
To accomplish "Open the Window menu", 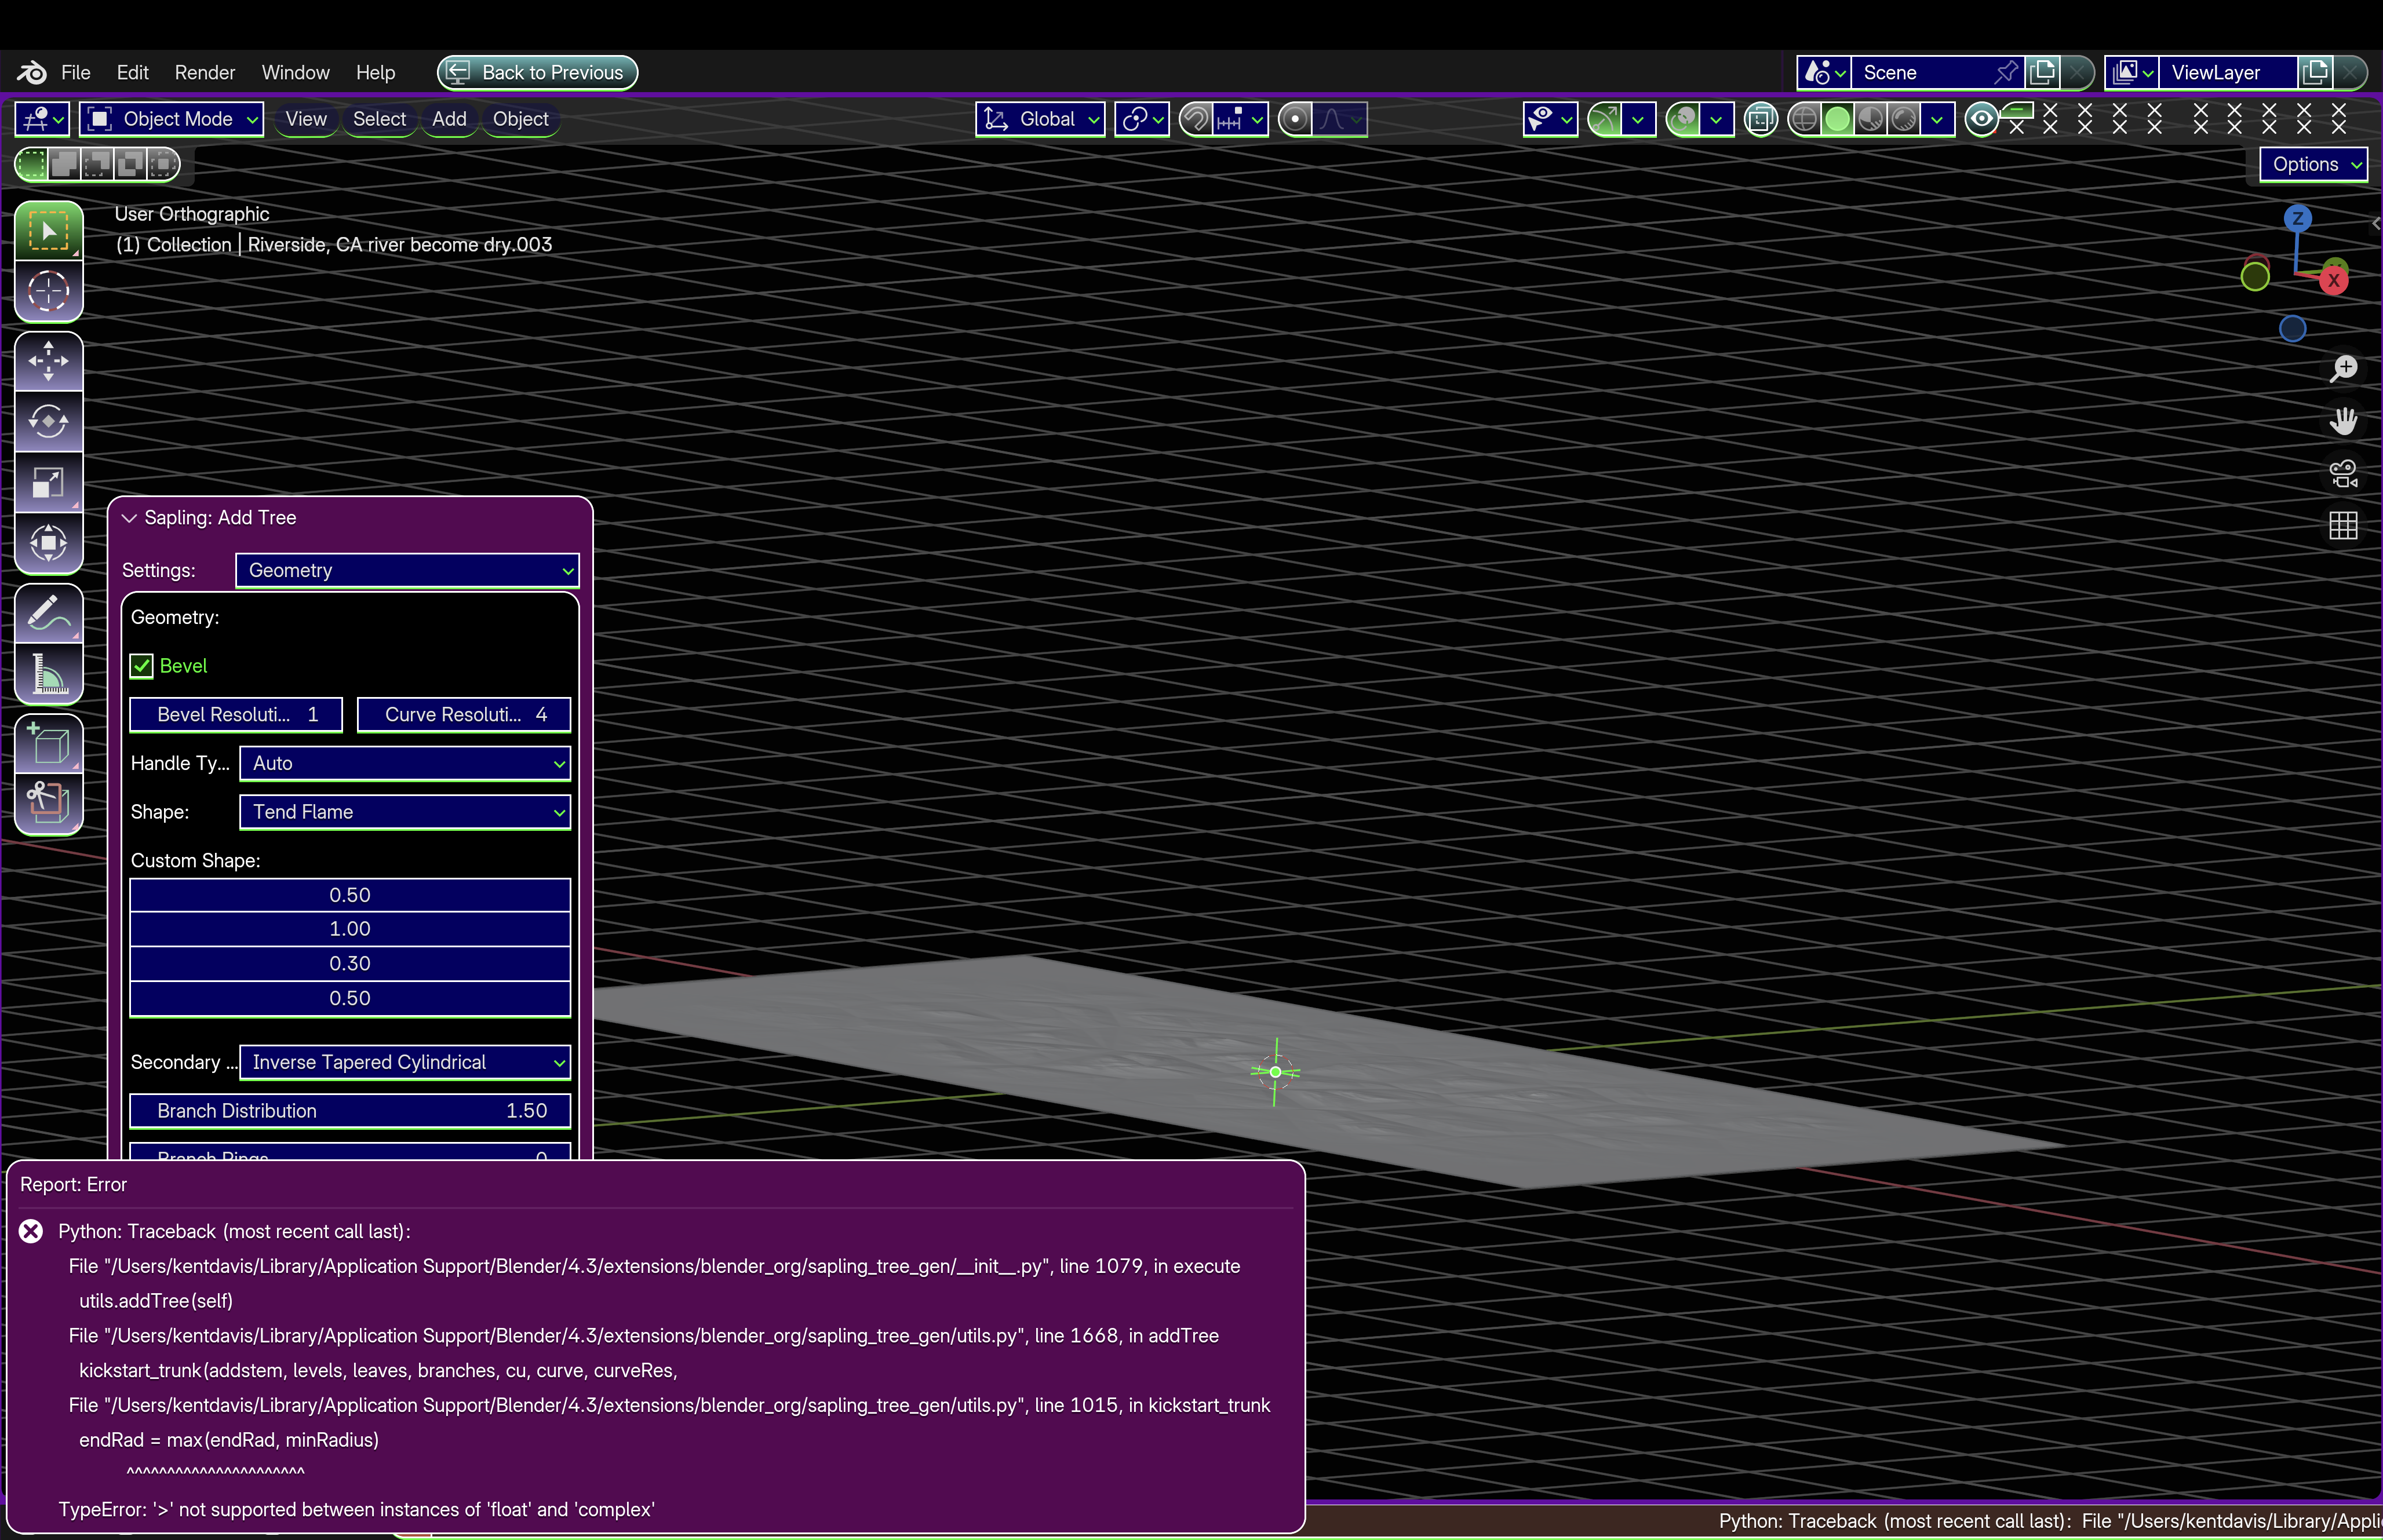I will [x=295, y=72].
